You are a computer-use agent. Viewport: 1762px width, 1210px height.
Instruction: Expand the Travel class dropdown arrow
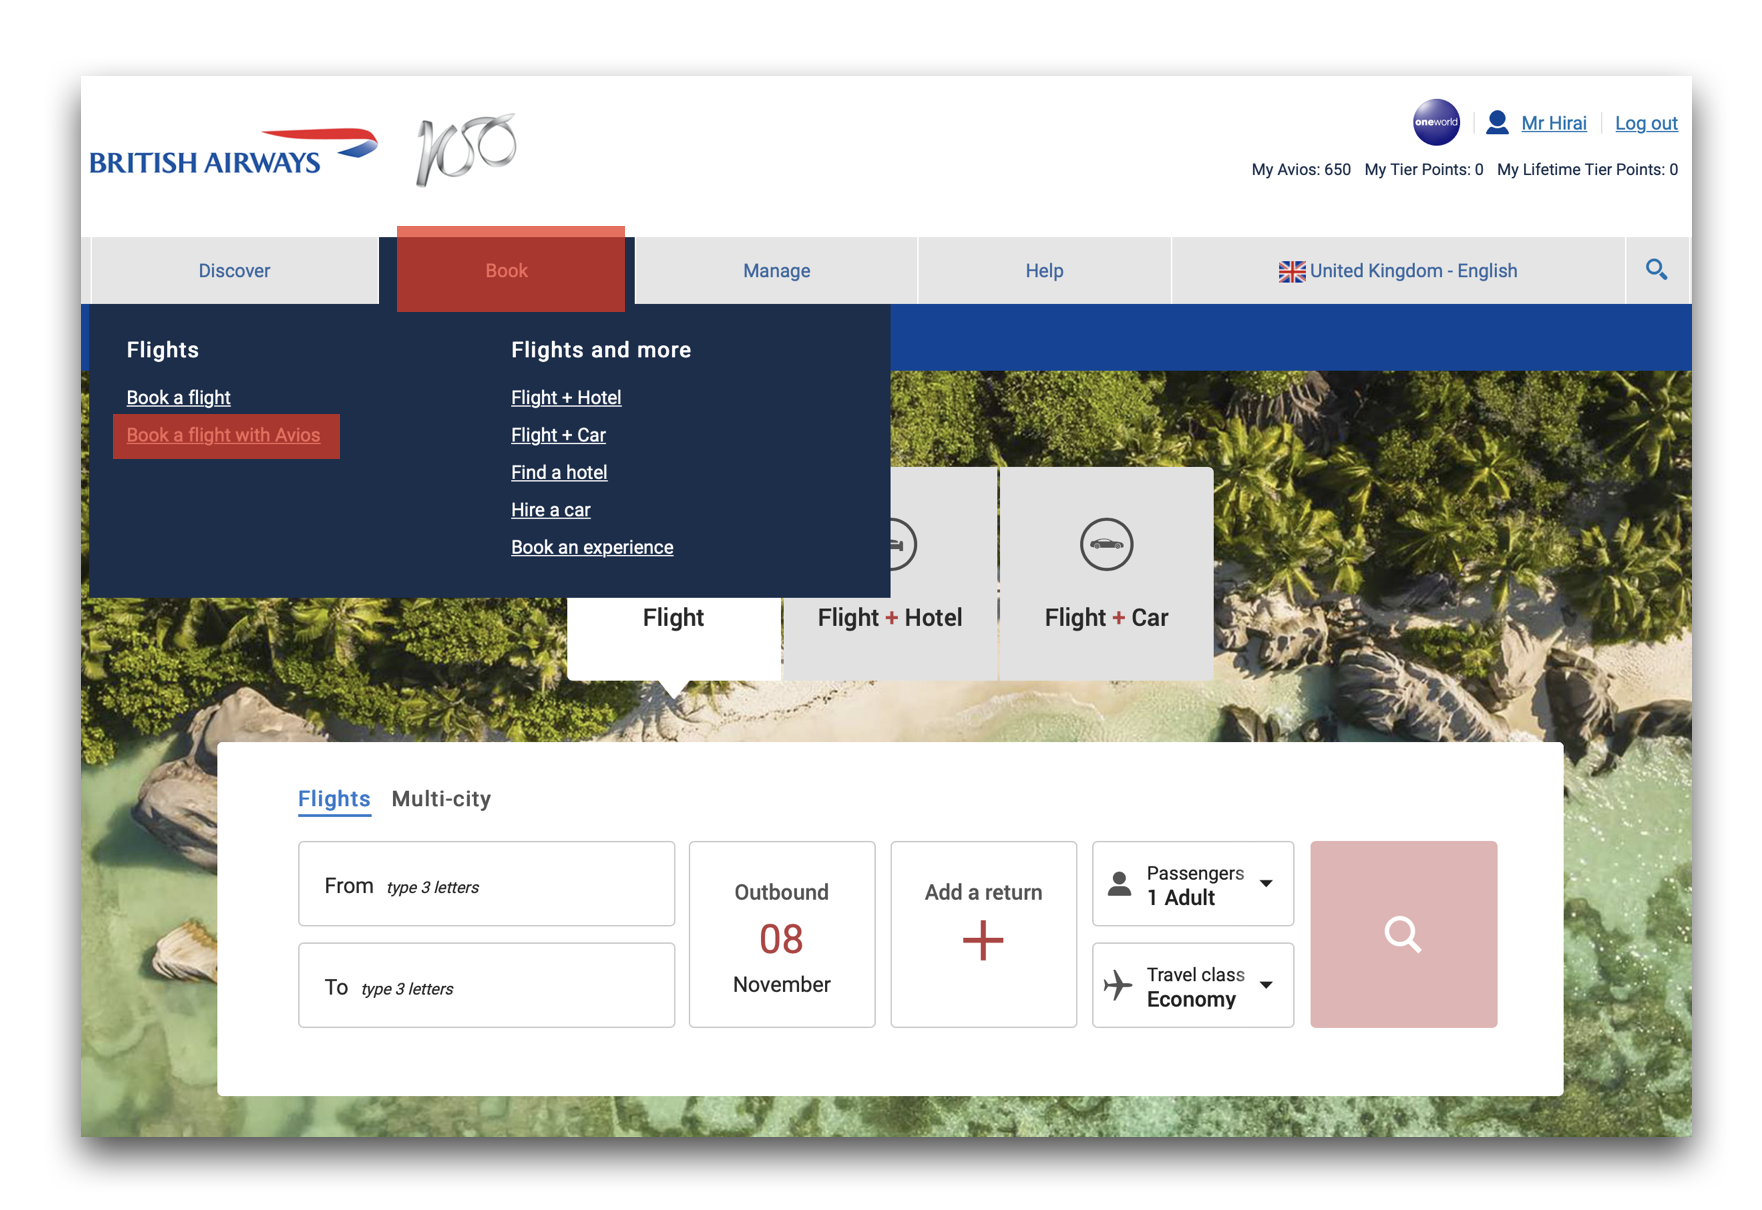(x=1266, y=985)
